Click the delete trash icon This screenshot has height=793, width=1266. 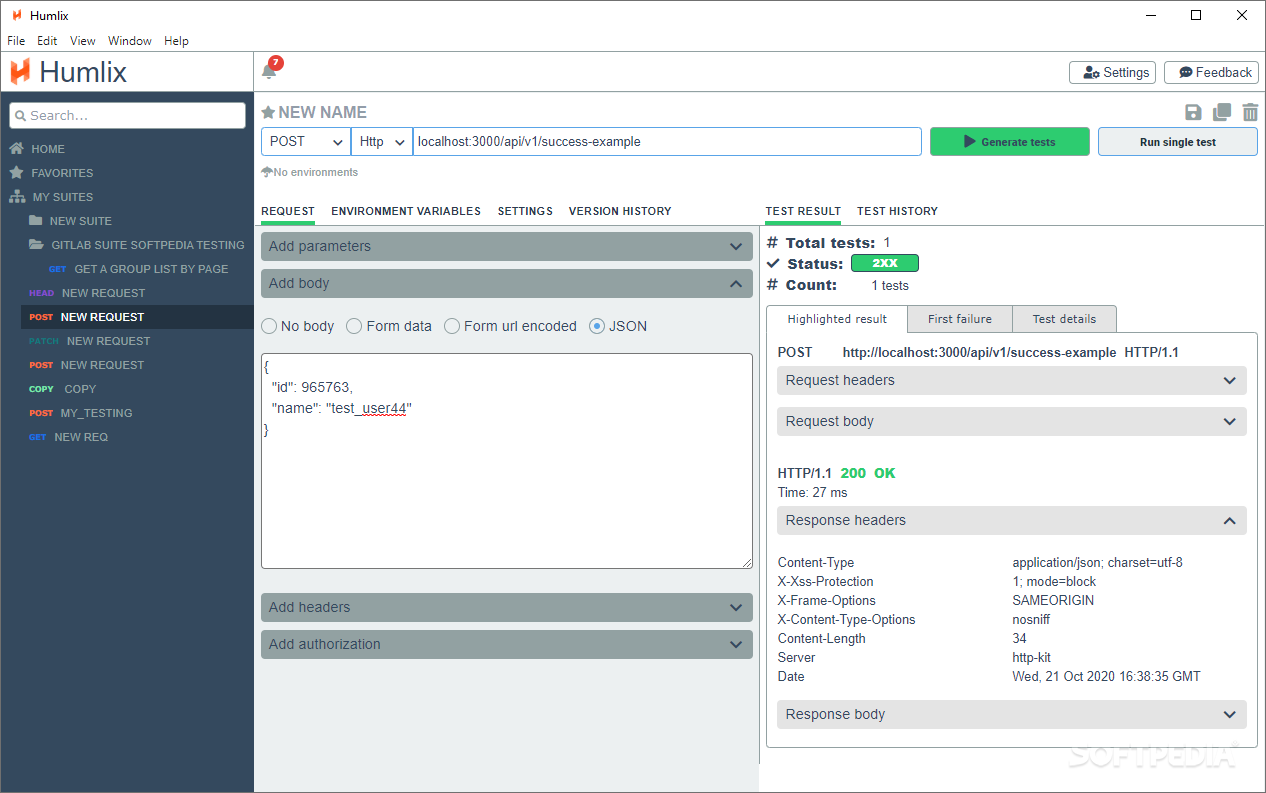[1250, 113]
